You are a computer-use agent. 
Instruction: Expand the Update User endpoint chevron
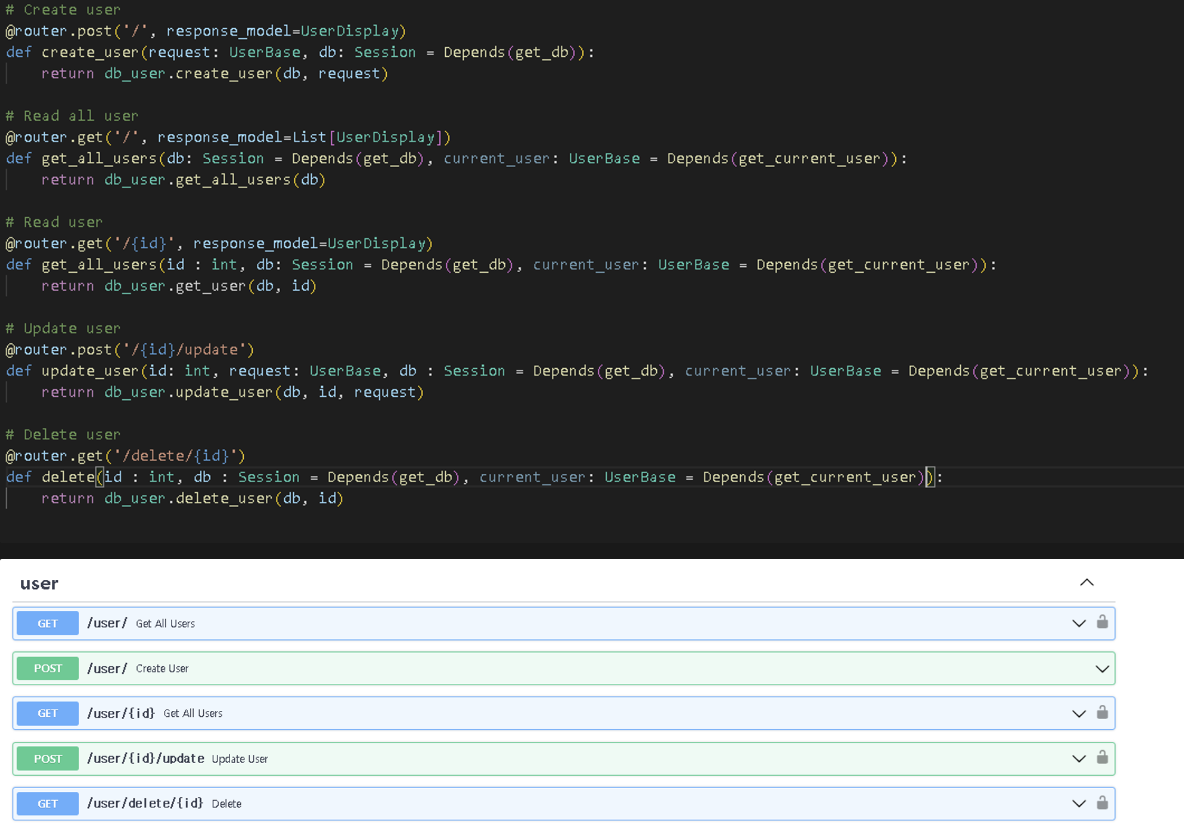pos(1079,758)
